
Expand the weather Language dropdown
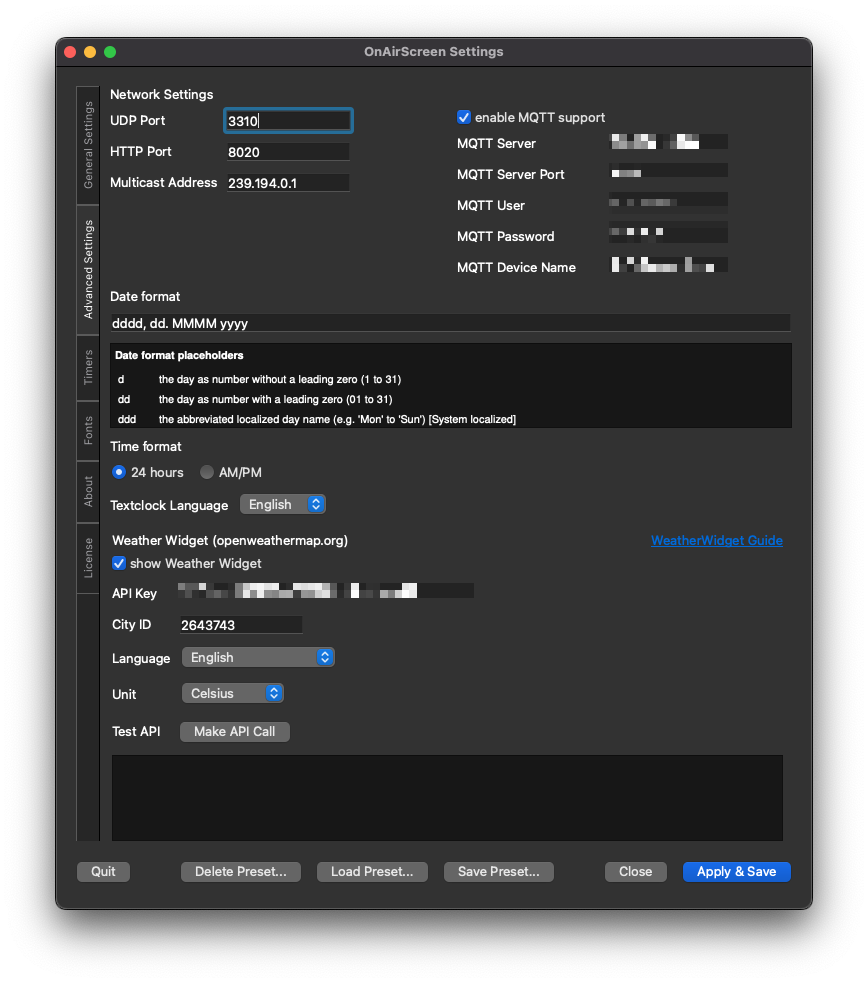258,658
